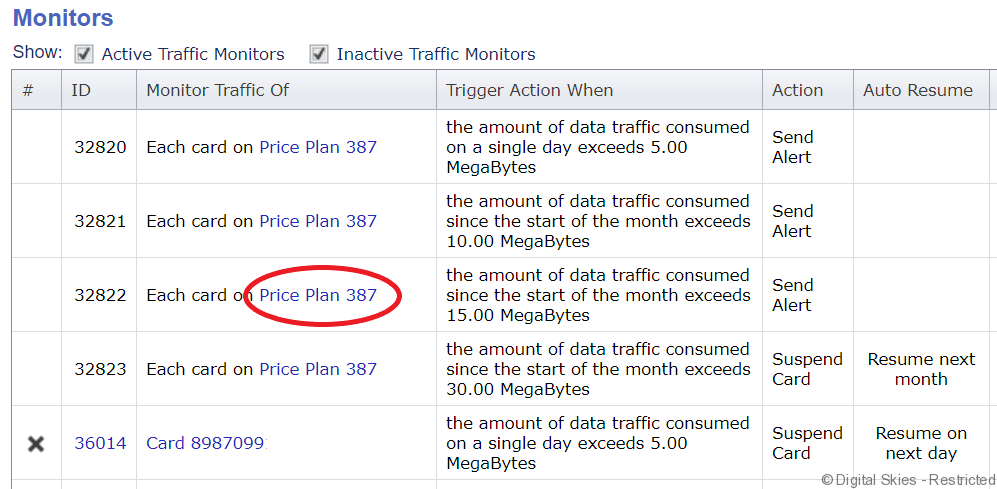Click the # column header
This screenshot has width=997, height=489.
pos(28,90)
